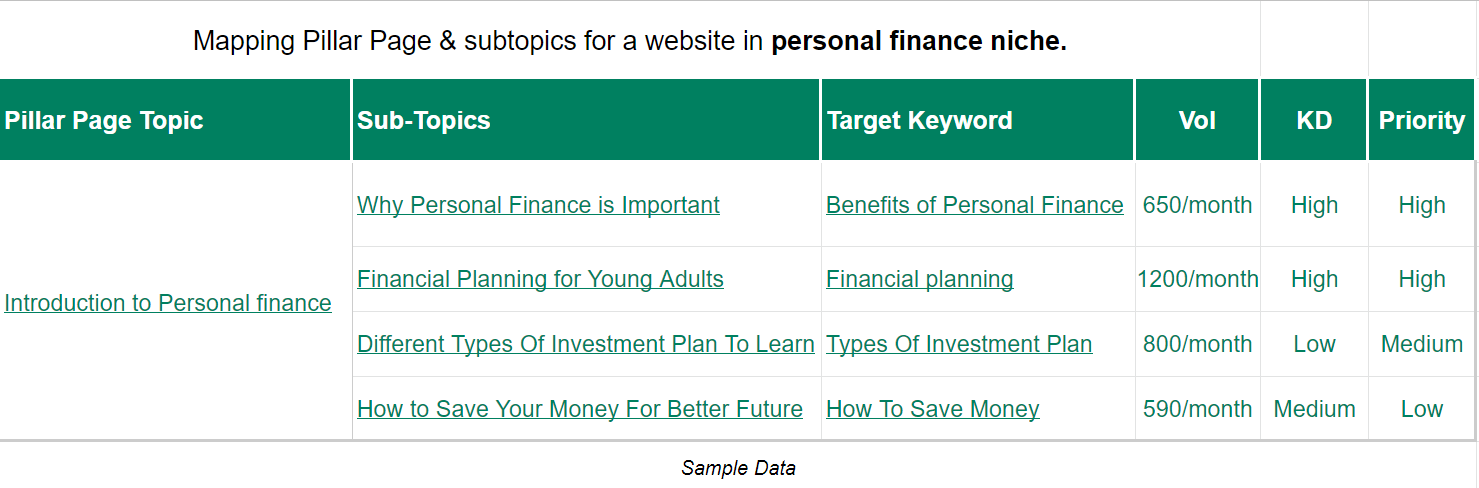Click the KD column header
This screenshot has height=488, width=1479.
click(x=1314, y=120)
